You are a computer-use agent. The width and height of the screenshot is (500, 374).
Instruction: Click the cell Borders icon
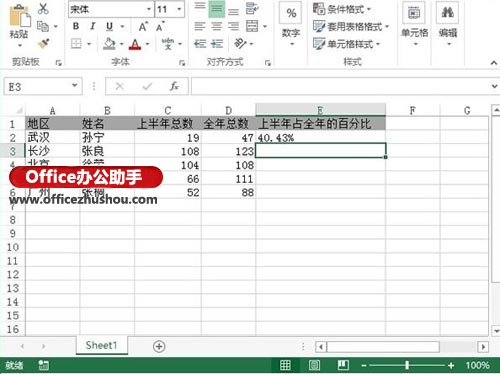[76, 44]
